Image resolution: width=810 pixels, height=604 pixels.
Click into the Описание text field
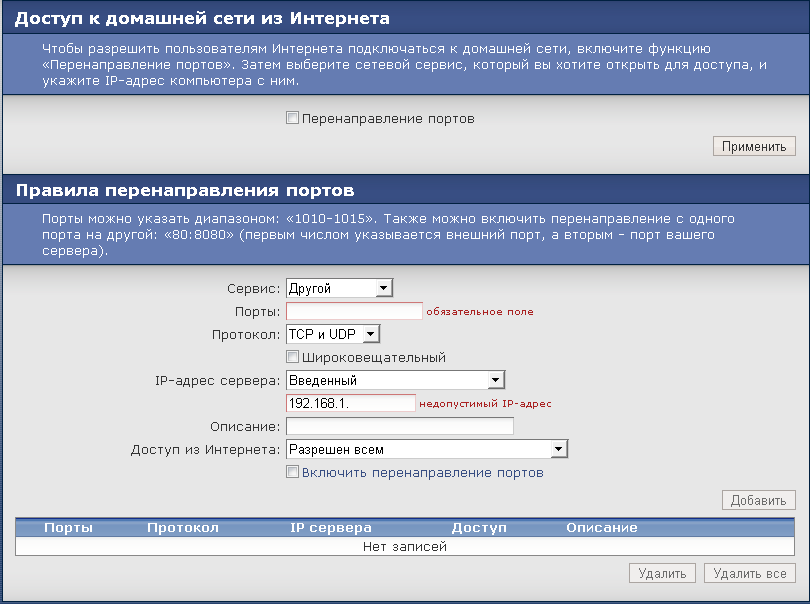pyautogui.click(x=399, y=426)
